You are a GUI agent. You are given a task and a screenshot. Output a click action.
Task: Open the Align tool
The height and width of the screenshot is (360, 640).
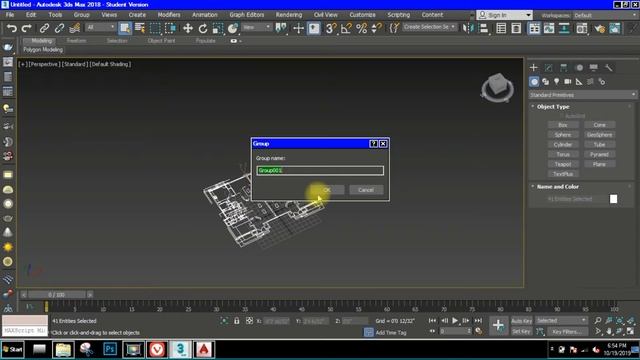click(484, 28)
